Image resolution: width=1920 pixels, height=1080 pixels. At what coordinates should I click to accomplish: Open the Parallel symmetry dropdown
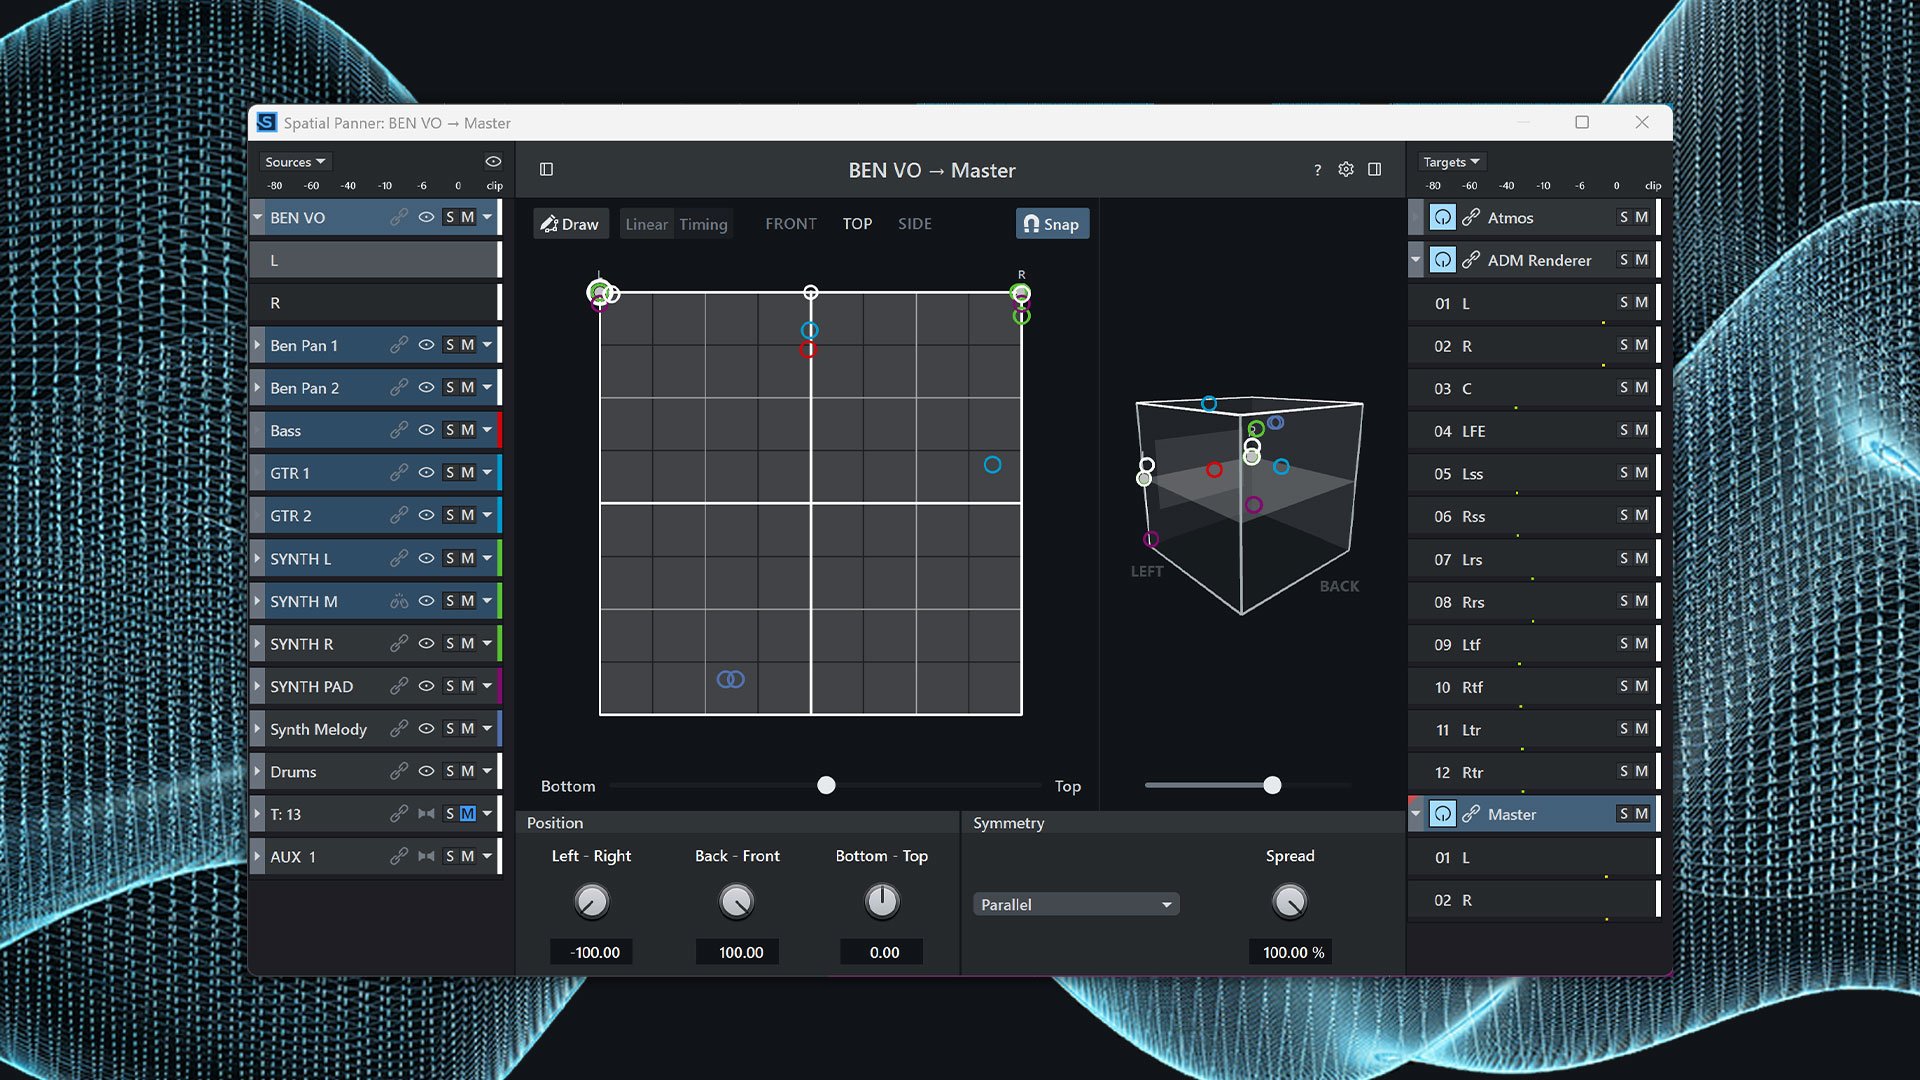tap(1076, 904)
